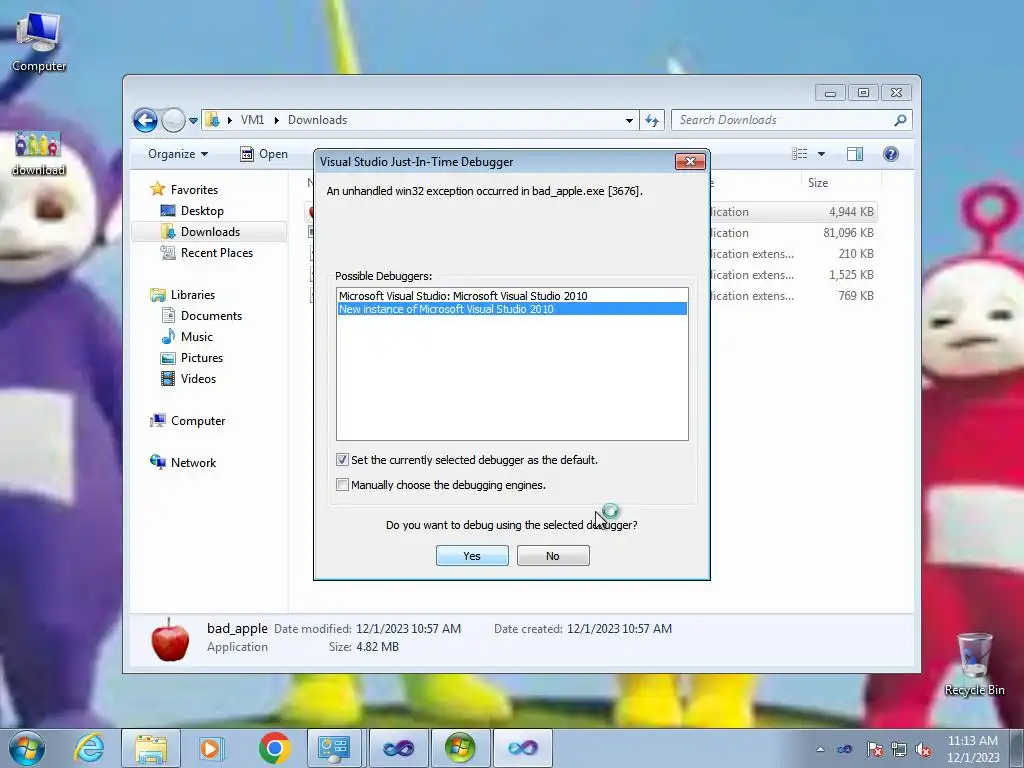The image size is (1024, 768).
Task: Click Date modified value in details pane
Action: click(x=408, y=629)
